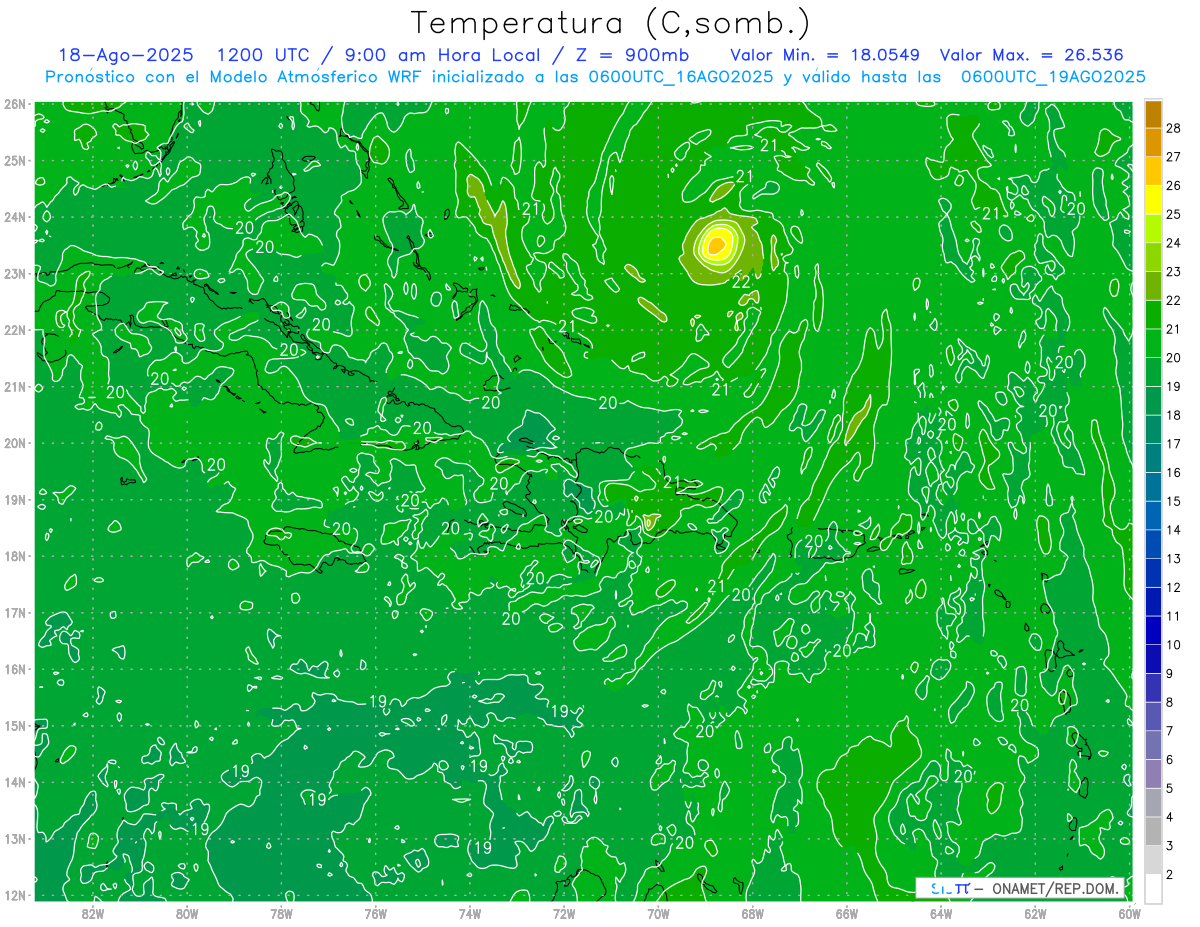Click the '60W' longitude axis label
Image resolution: width=1200 pixels, height=927 pixels.
pyautogui.click(x=1129, y=912)
